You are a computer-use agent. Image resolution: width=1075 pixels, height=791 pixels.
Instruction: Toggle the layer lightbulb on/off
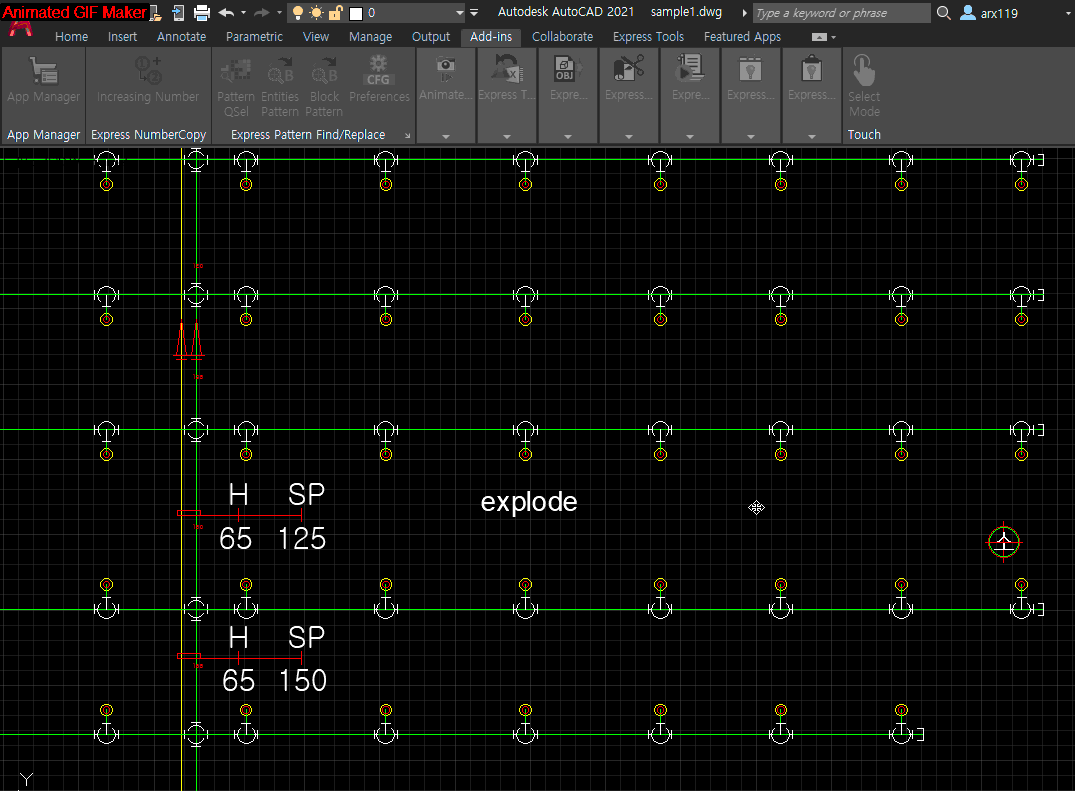(x=297, y=13)
